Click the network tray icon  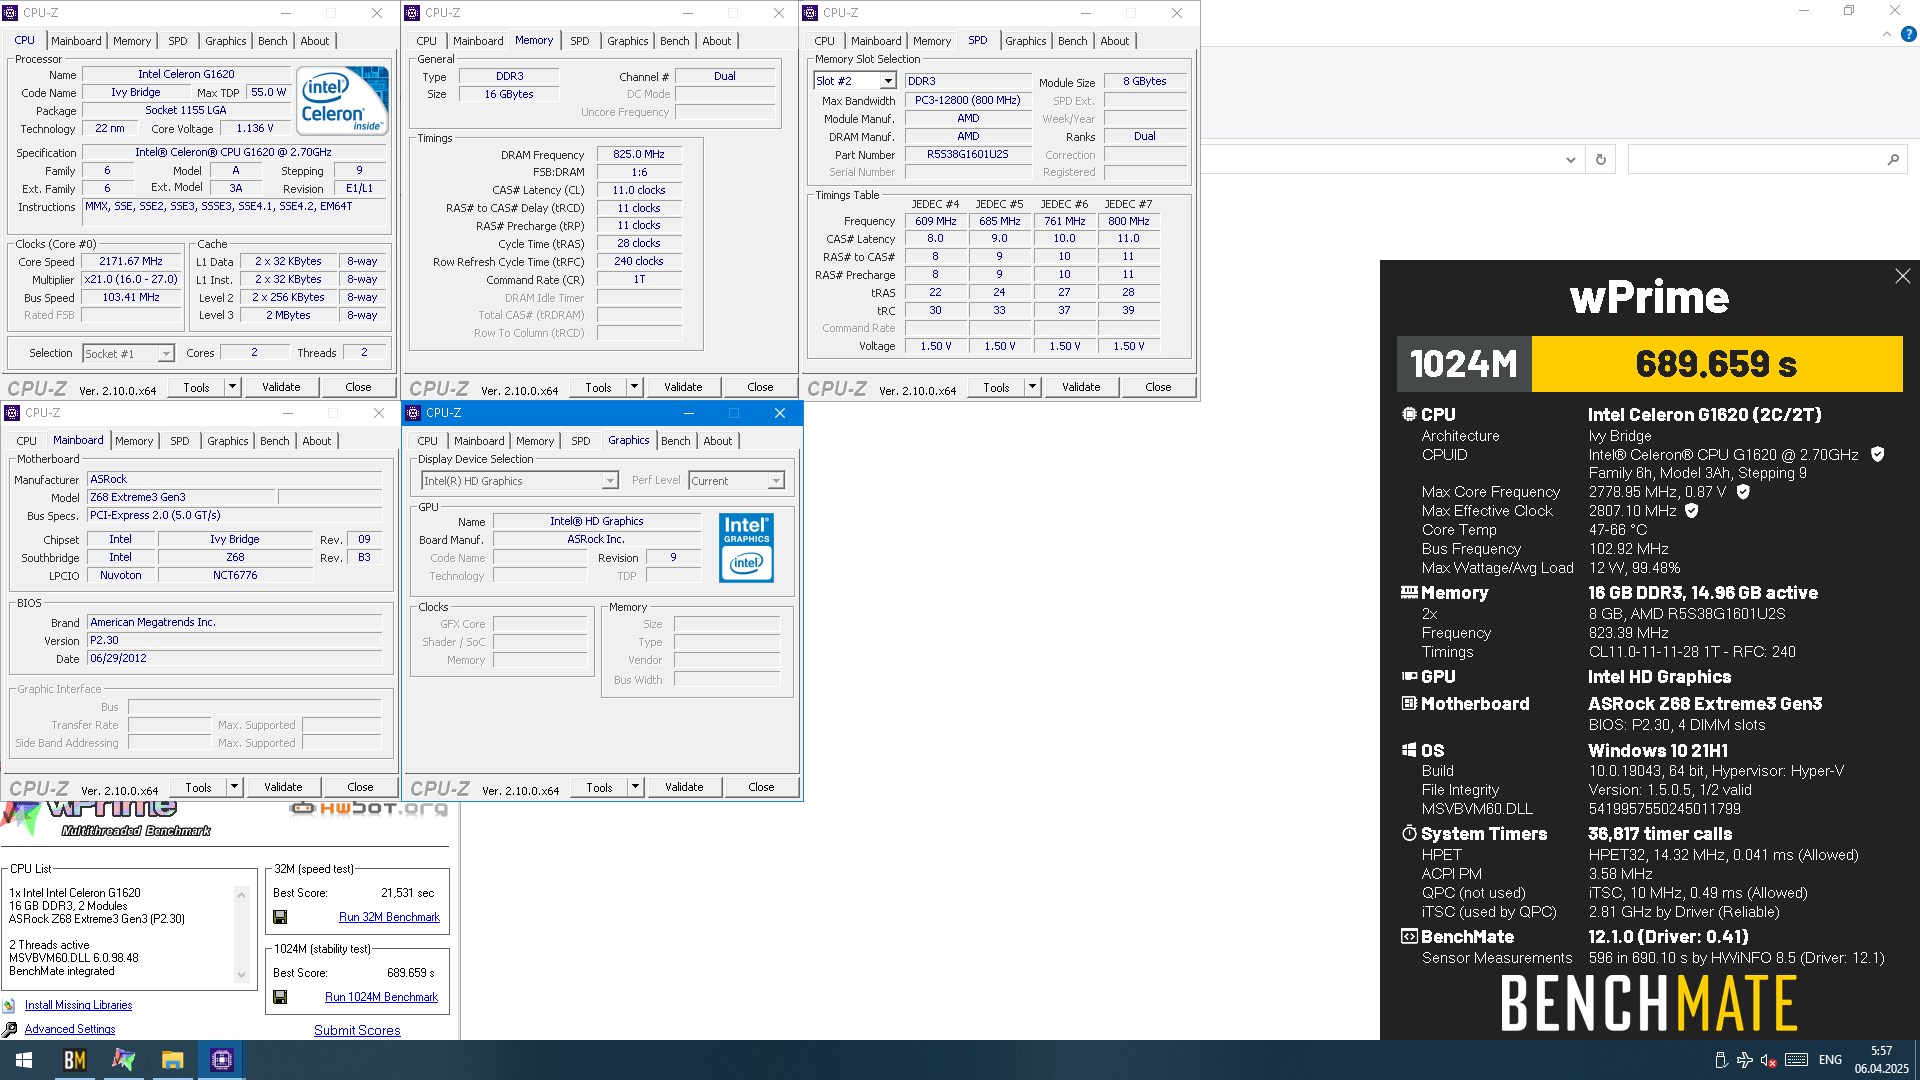coord(1744,1060)
